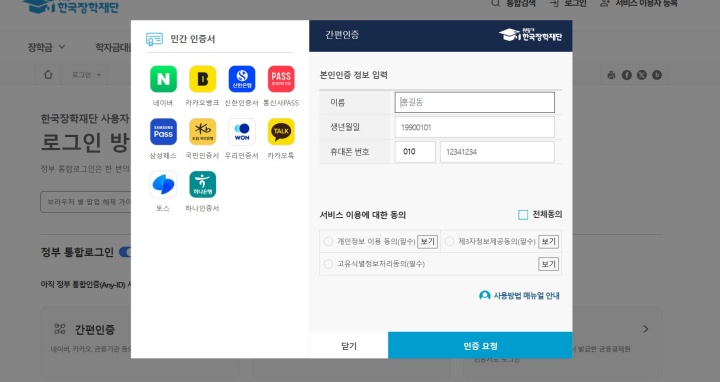Choose the KakaoTalk (카카오톡) icon
720x382 pixels.
(x=281, y=132)
